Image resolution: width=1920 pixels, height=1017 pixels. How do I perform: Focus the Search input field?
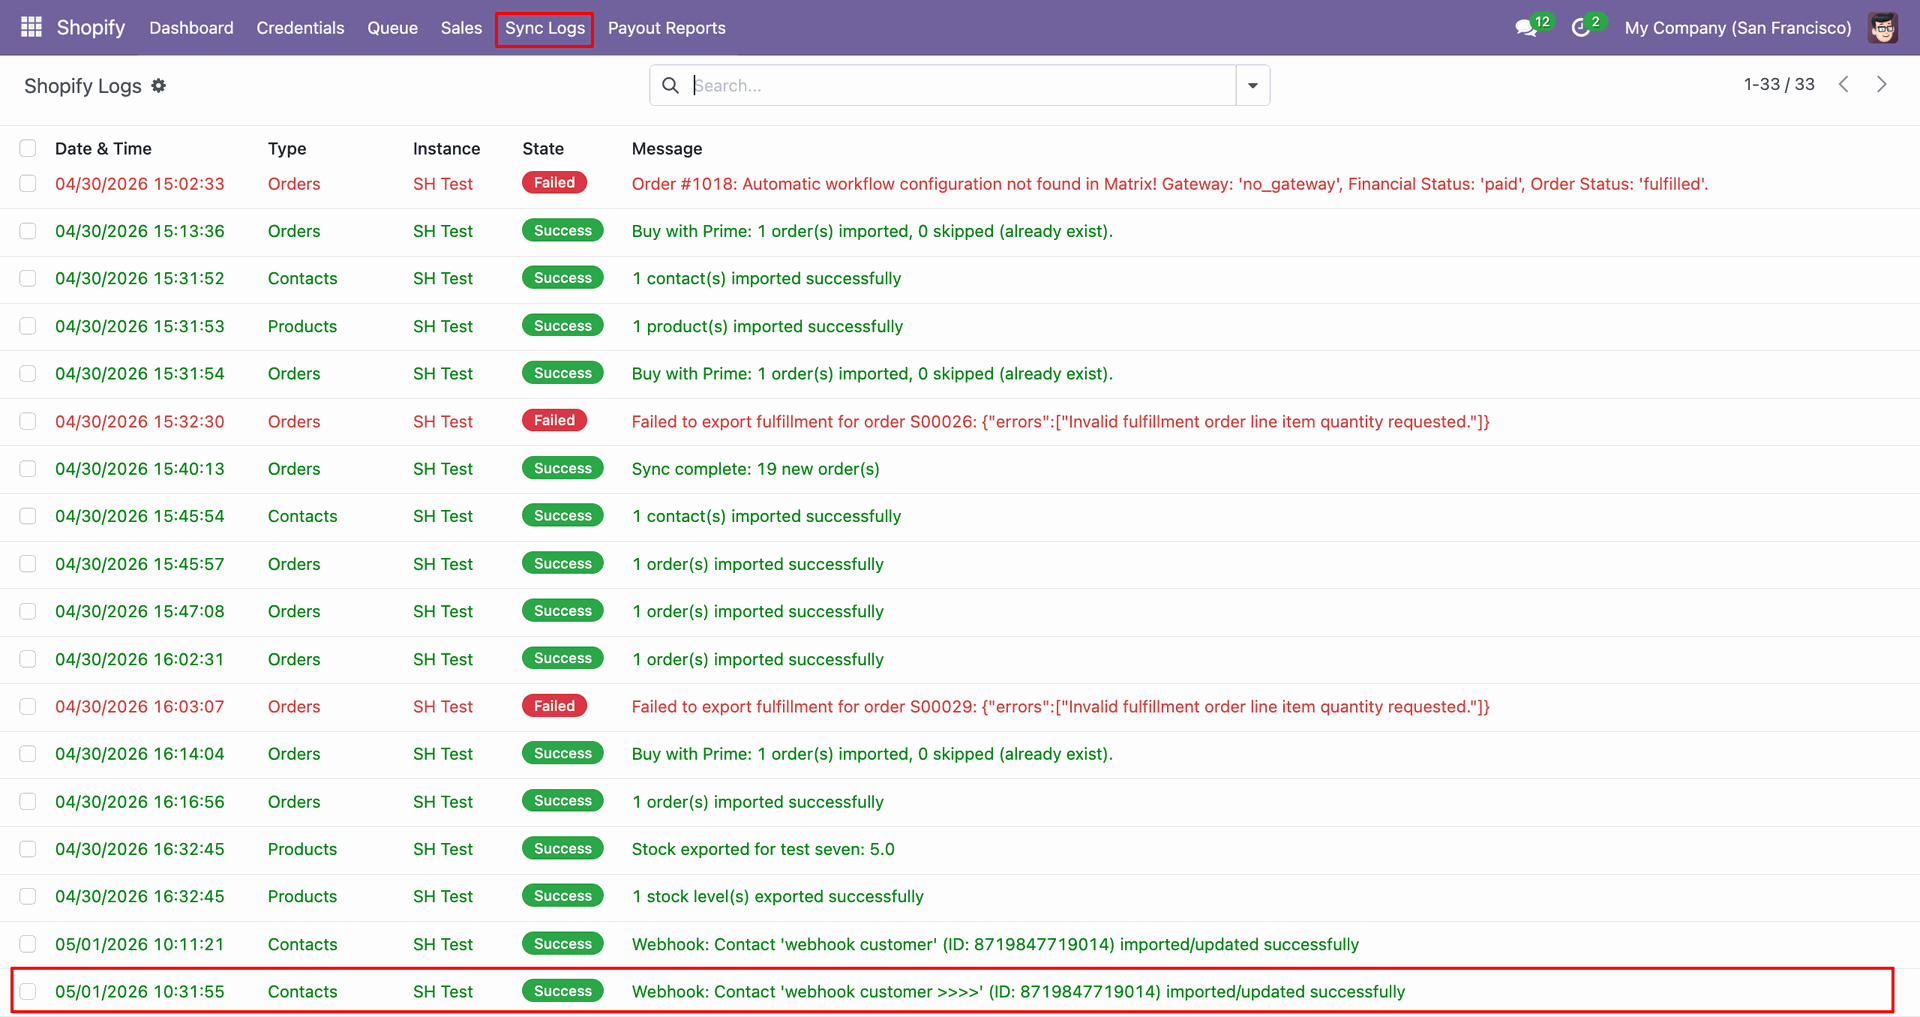tap(960, 86)
